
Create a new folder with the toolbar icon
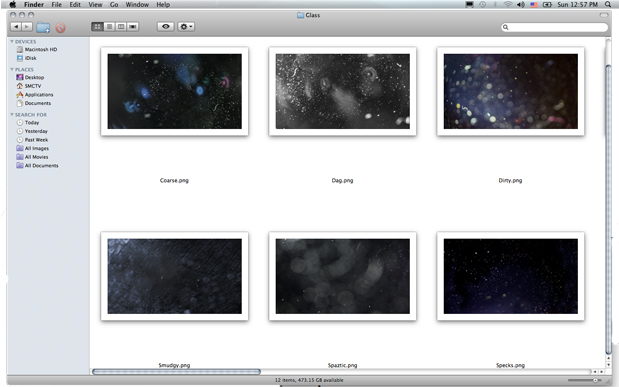pos(43,27)
